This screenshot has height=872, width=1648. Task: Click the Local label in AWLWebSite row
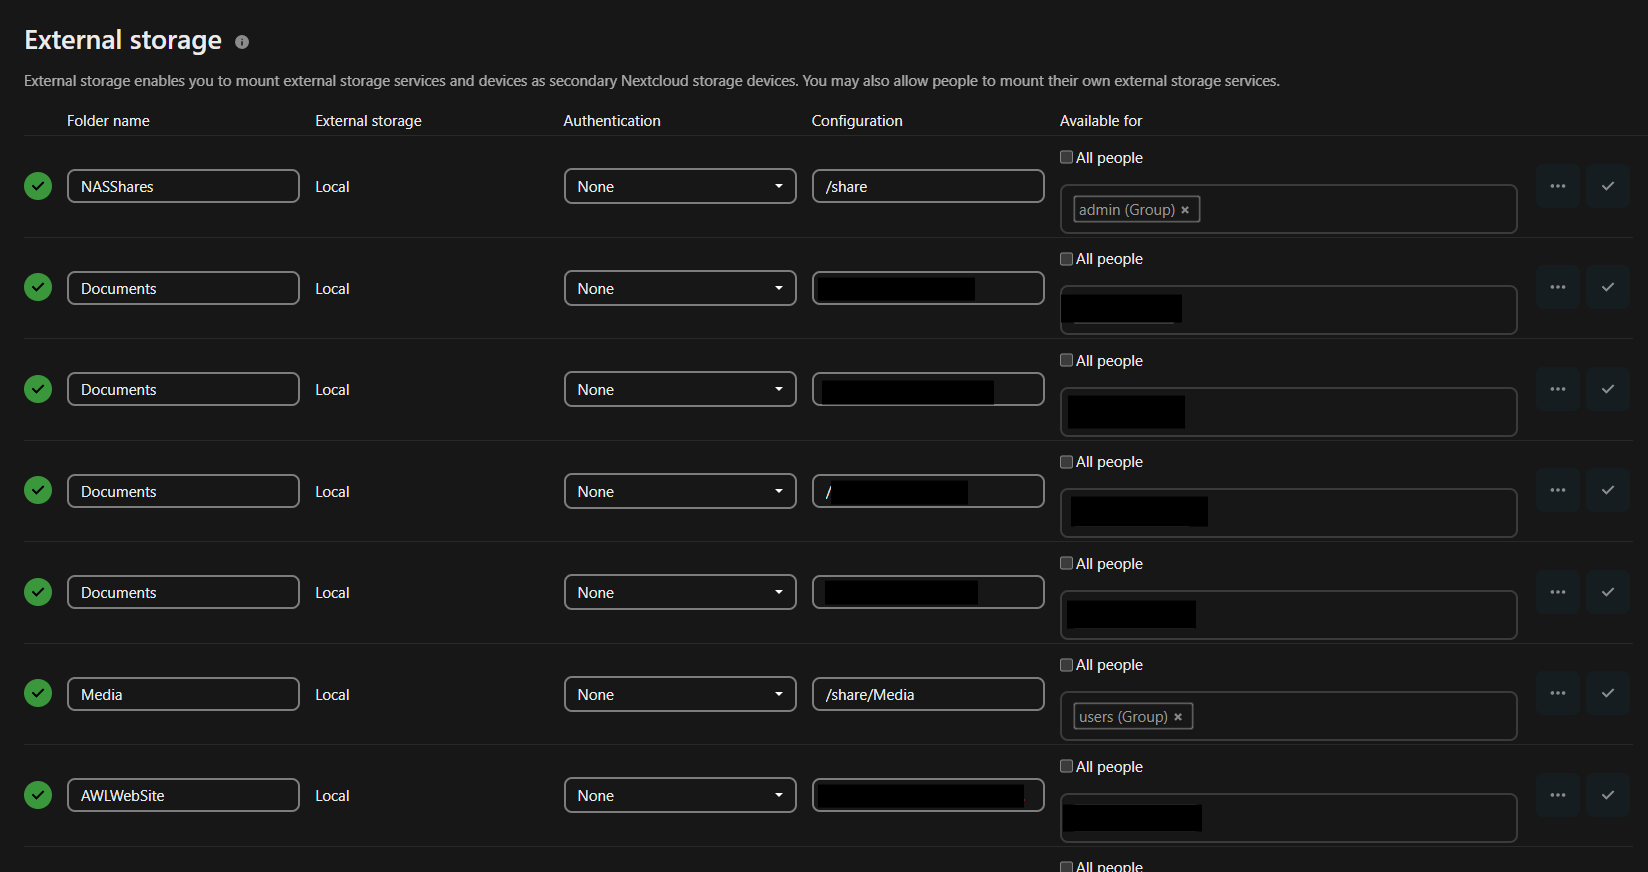tap(332, 796)
